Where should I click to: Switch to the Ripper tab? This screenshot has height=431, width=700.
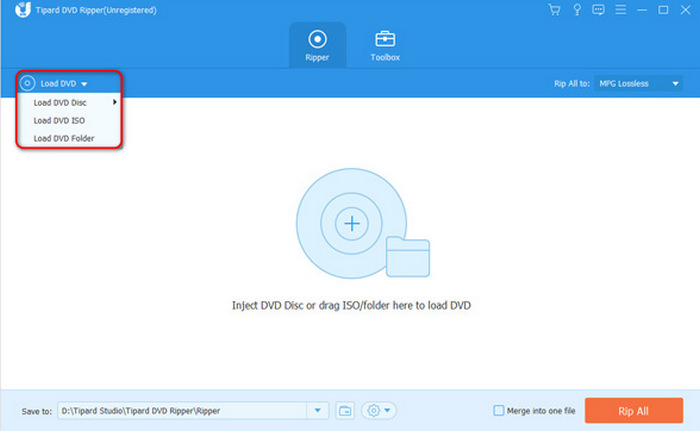tap(318, 46)
